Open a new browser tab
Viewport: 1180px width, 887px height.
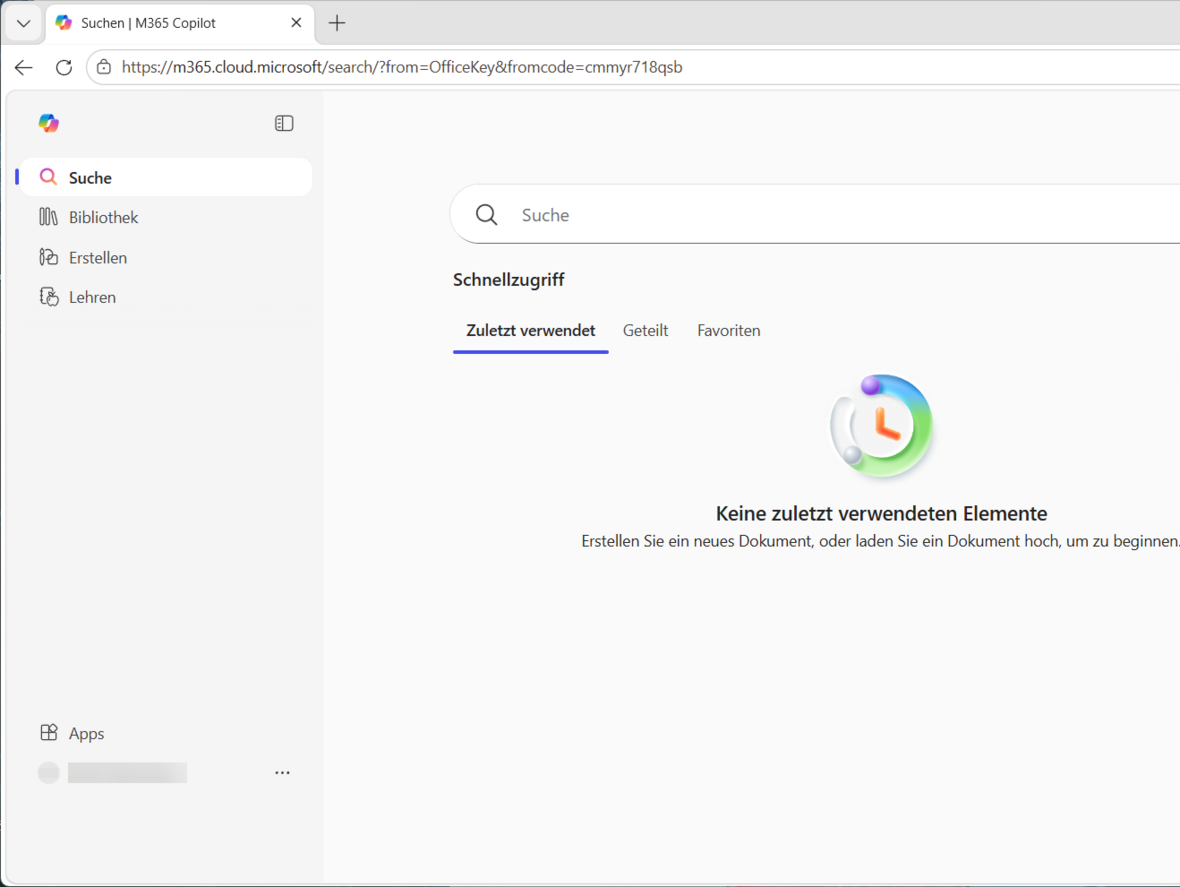[x=337, y=23]
